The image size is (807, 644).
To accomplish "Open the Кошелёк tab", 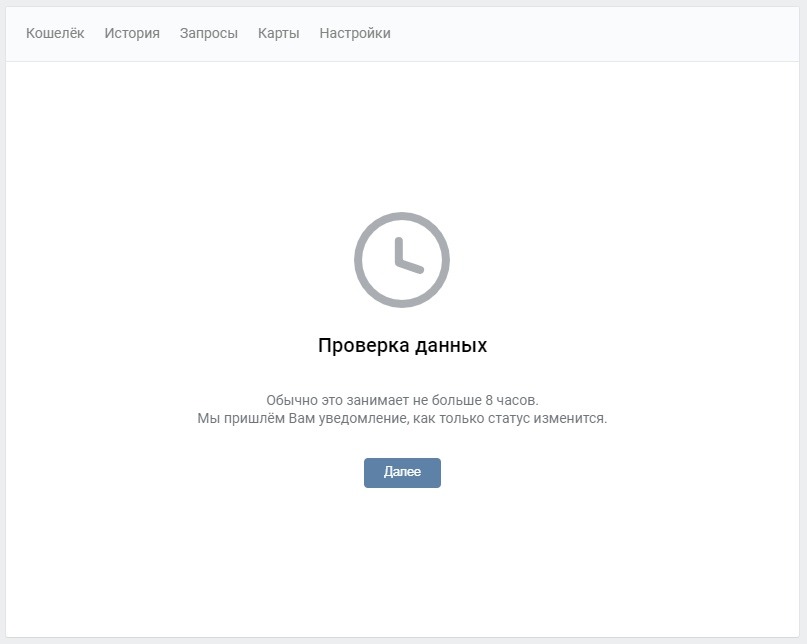I will point(55,33).
